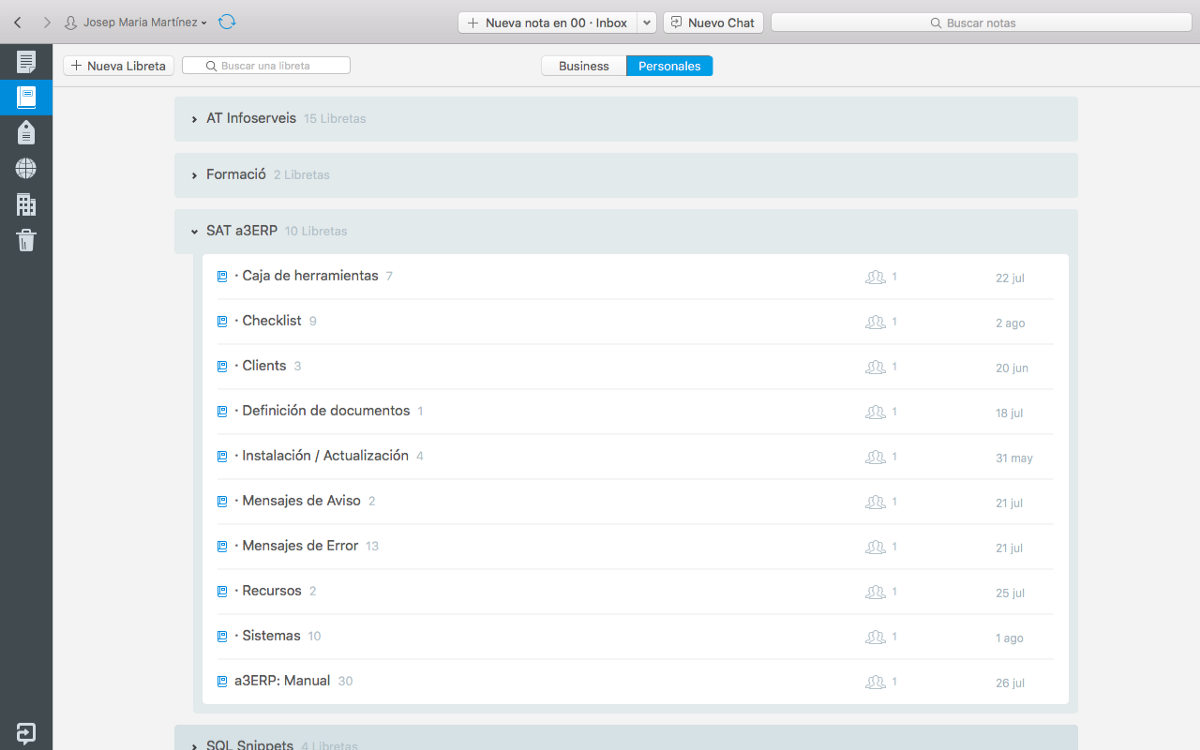Open the Trash from the sidebar
This screenshot has height=750, width=1200.
tap(25, 240)
